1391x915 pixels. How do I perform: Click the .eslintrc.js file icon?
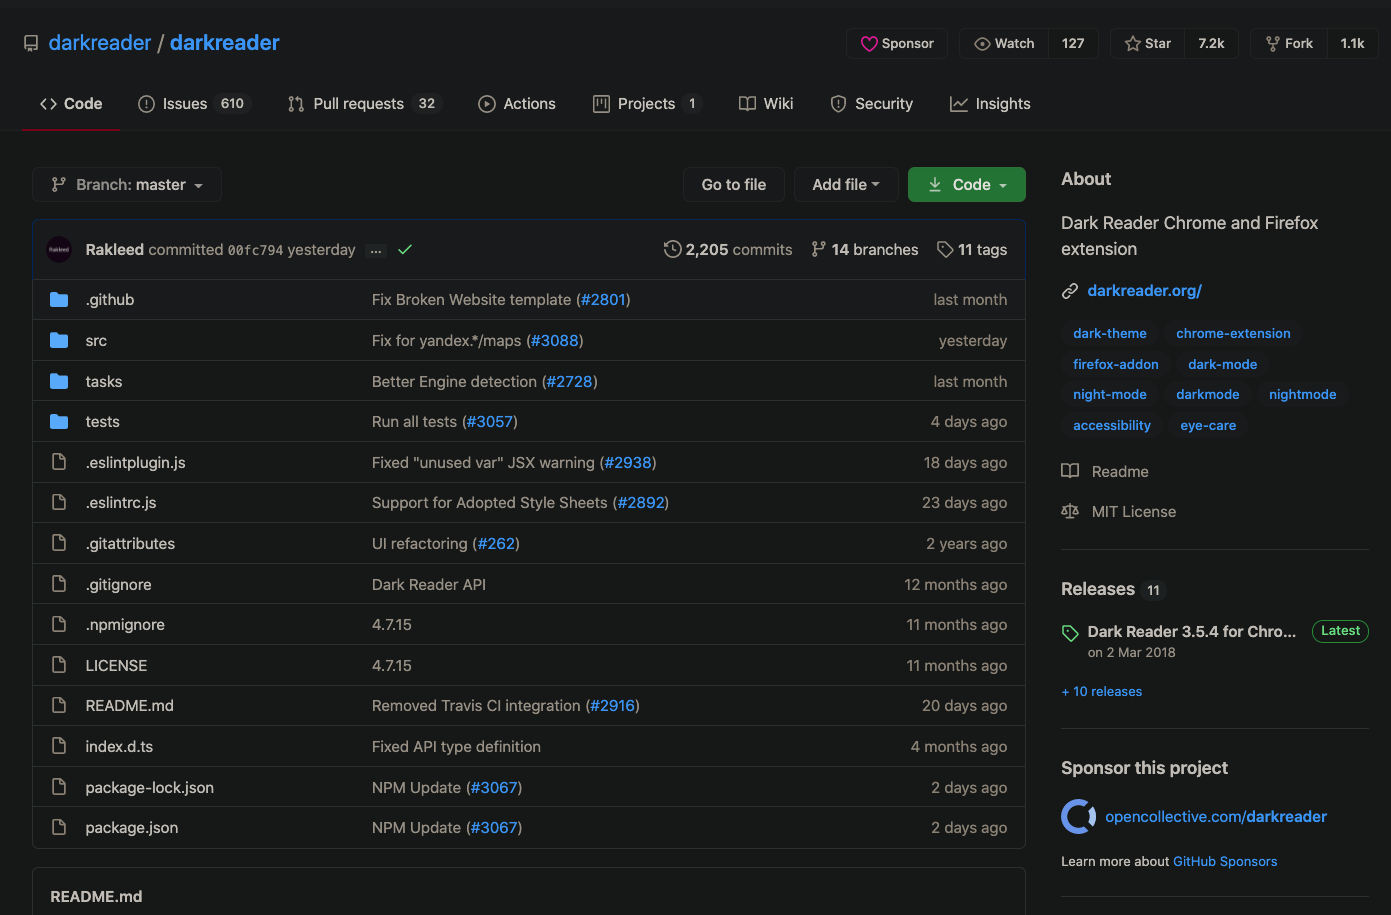click(59, 503)
